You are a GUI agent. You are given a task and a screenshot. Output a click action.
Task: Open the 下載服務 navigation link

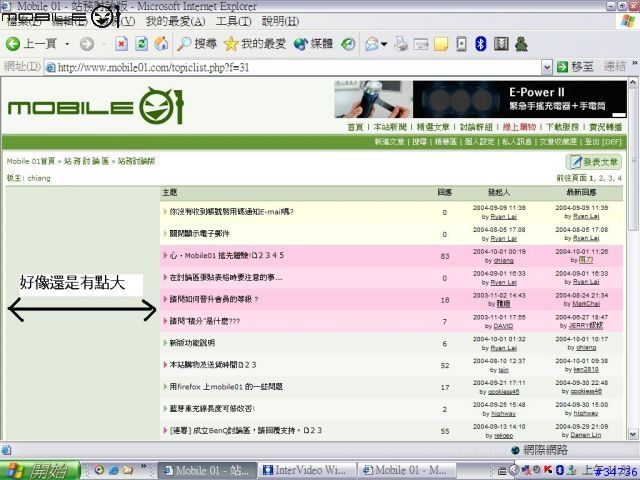tap(562, 127)
